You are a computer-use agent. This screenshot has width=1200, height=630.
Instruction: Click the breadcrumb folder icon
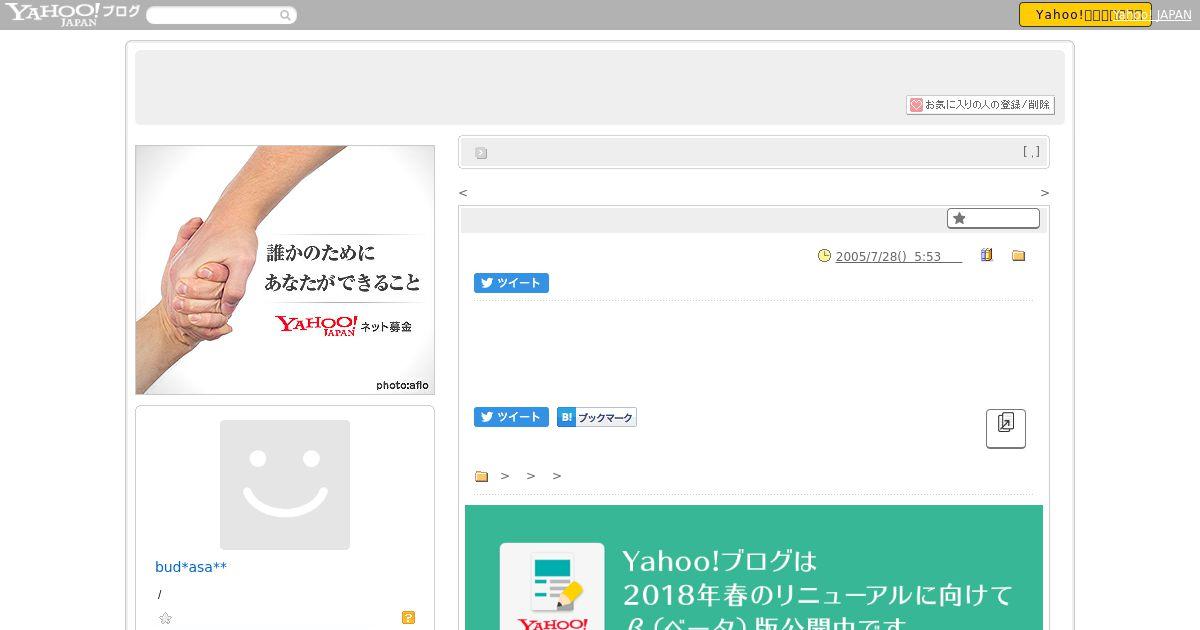coord(481,476)
